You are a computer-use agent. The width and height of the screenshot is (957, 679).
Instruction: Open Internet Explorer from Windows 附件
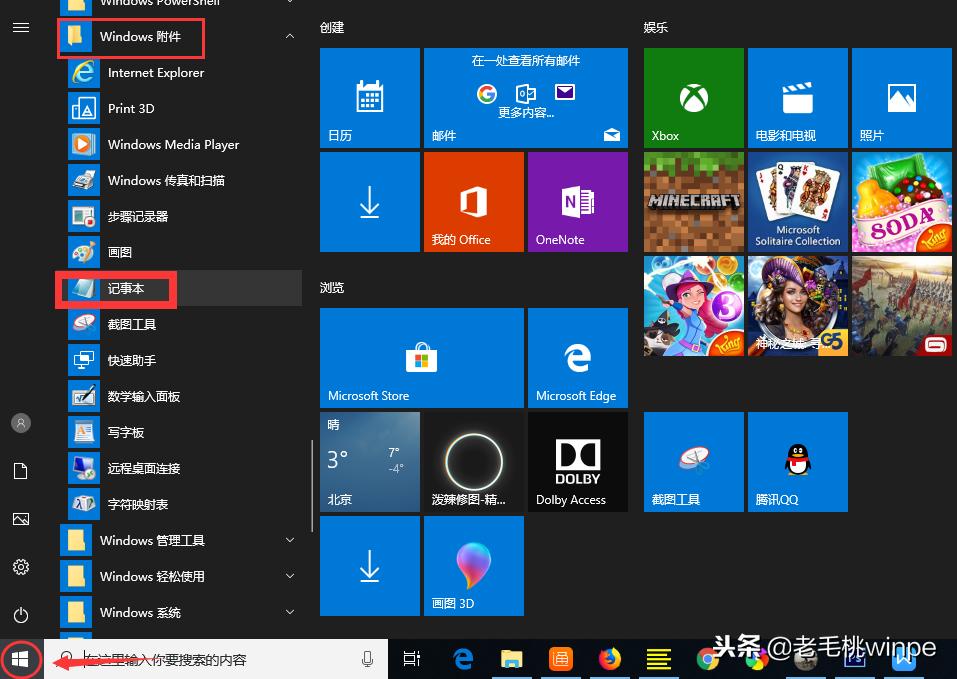point(155,72)
